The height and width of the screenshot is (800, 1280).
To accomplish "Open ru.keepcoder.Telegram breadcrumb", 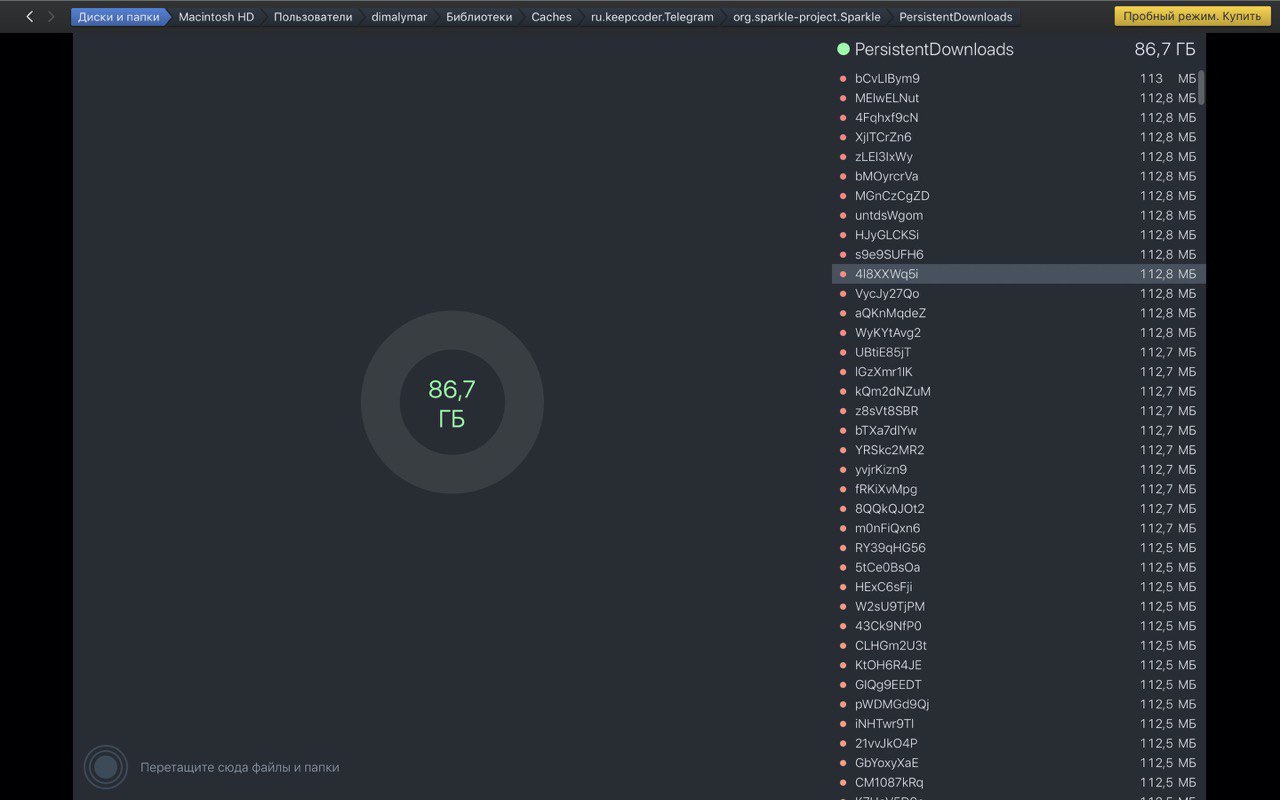I will pyautogui.click(x=652, y=17).
